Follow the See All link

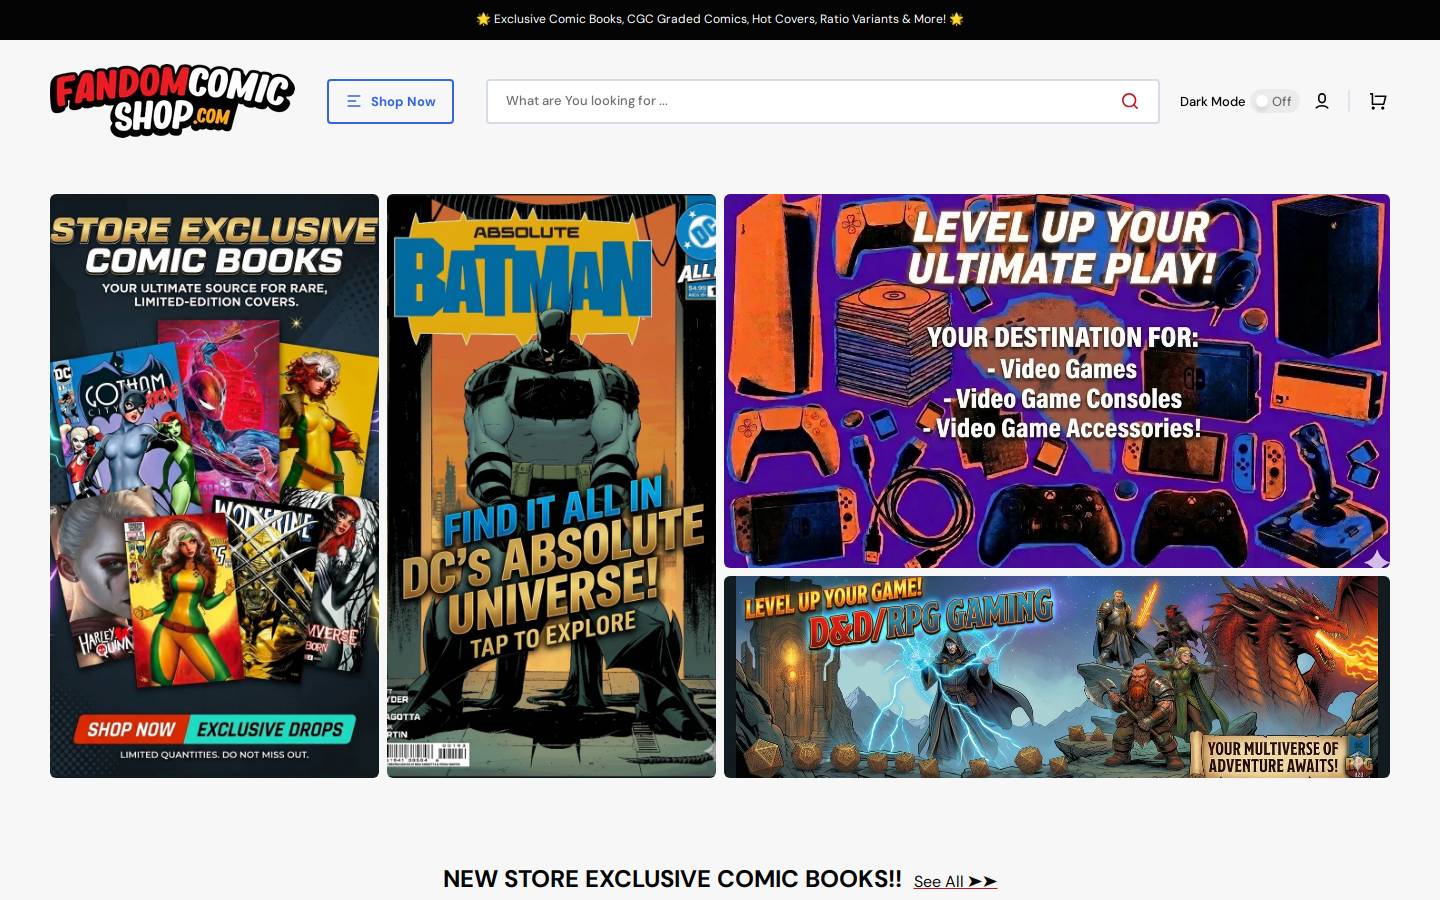(x=955, y=881)
